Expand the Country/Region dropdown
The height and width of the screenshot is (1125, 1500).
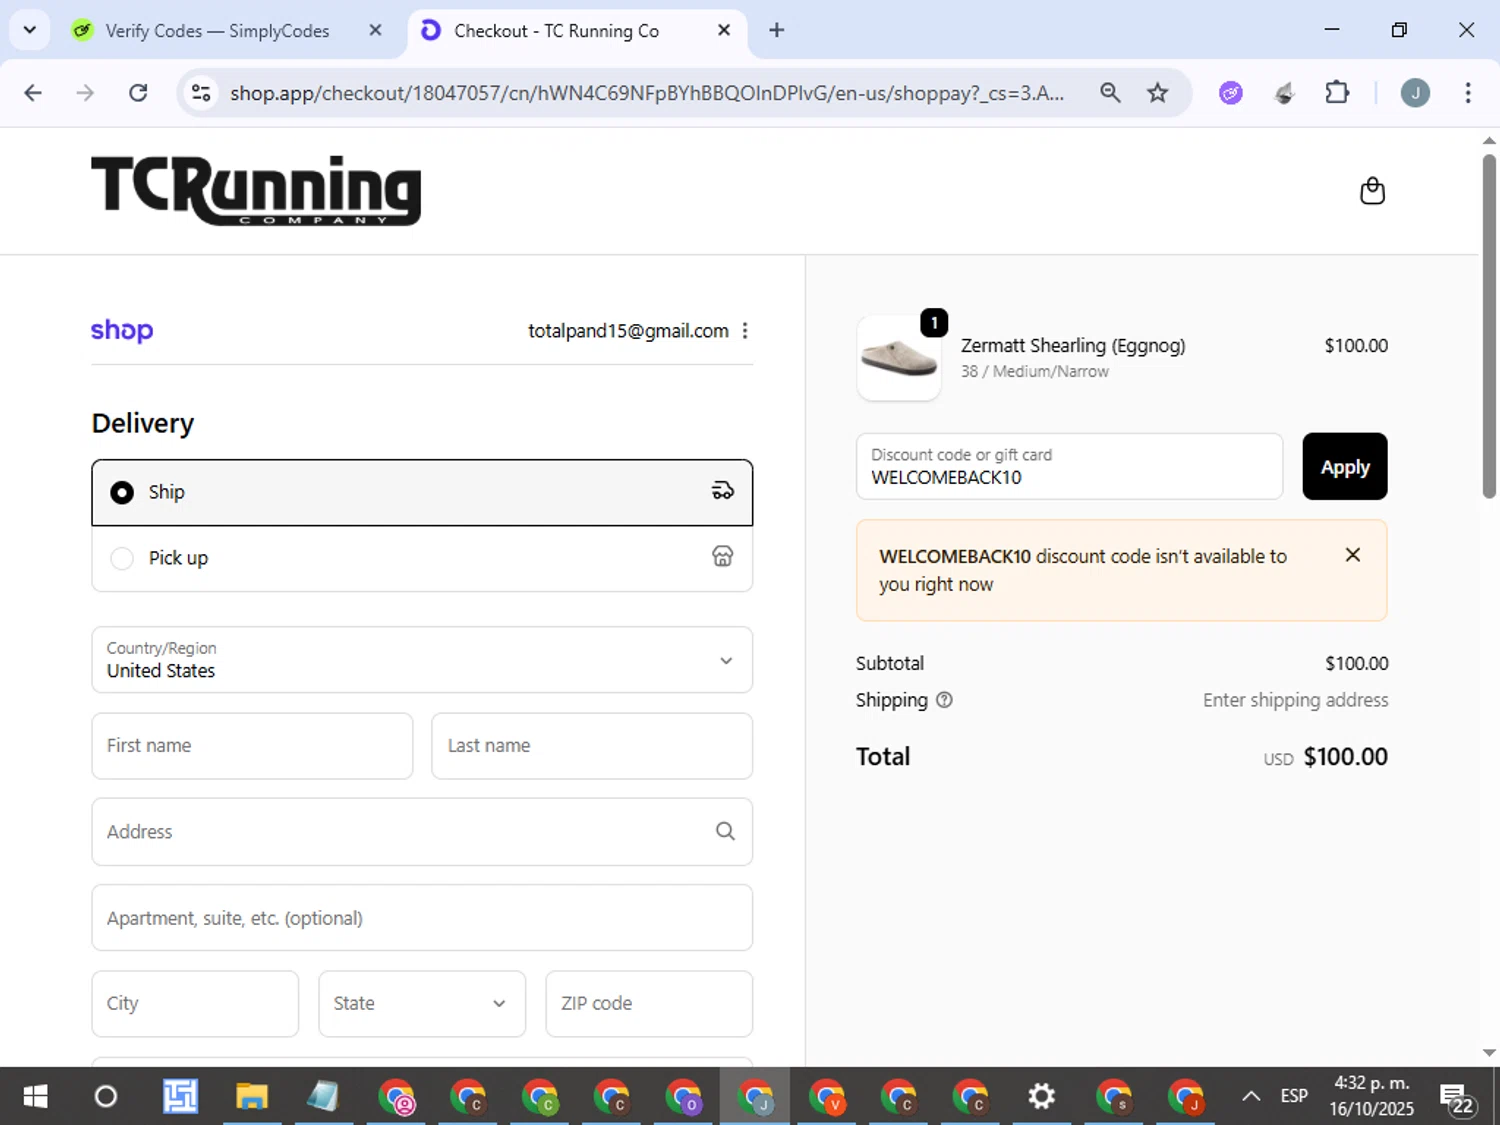[x=422, y=660]
